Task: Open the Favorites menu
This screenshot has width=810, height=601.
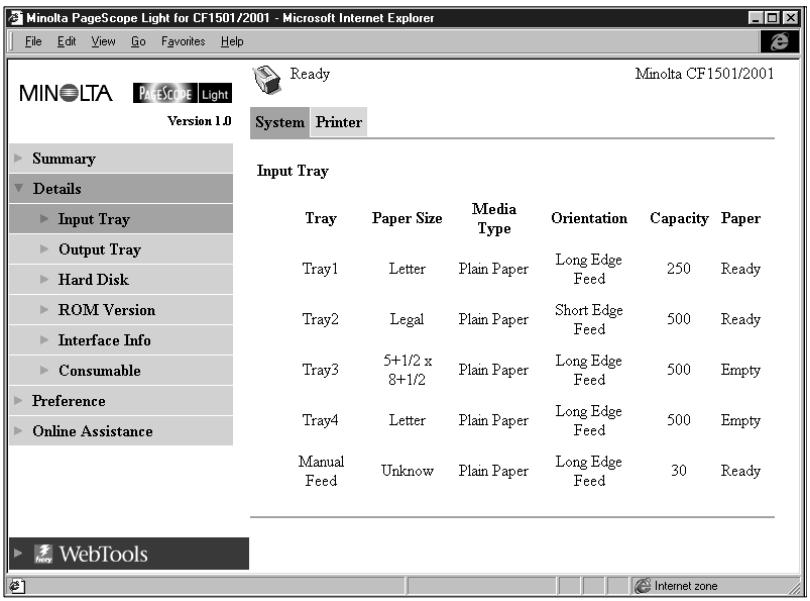Action: [183, 41]
